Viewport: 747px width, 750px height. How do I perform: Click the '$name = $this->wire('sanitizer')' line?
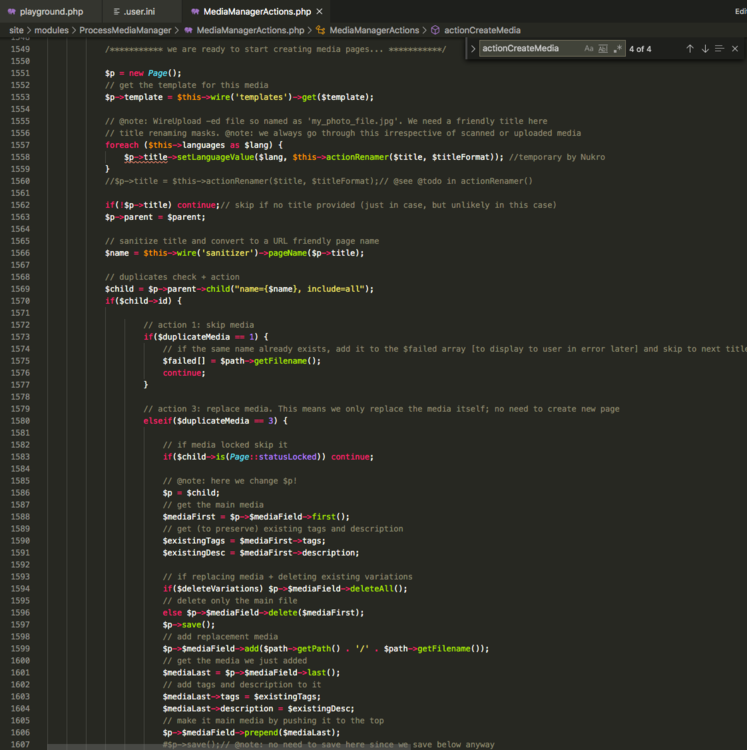(234, 253)
